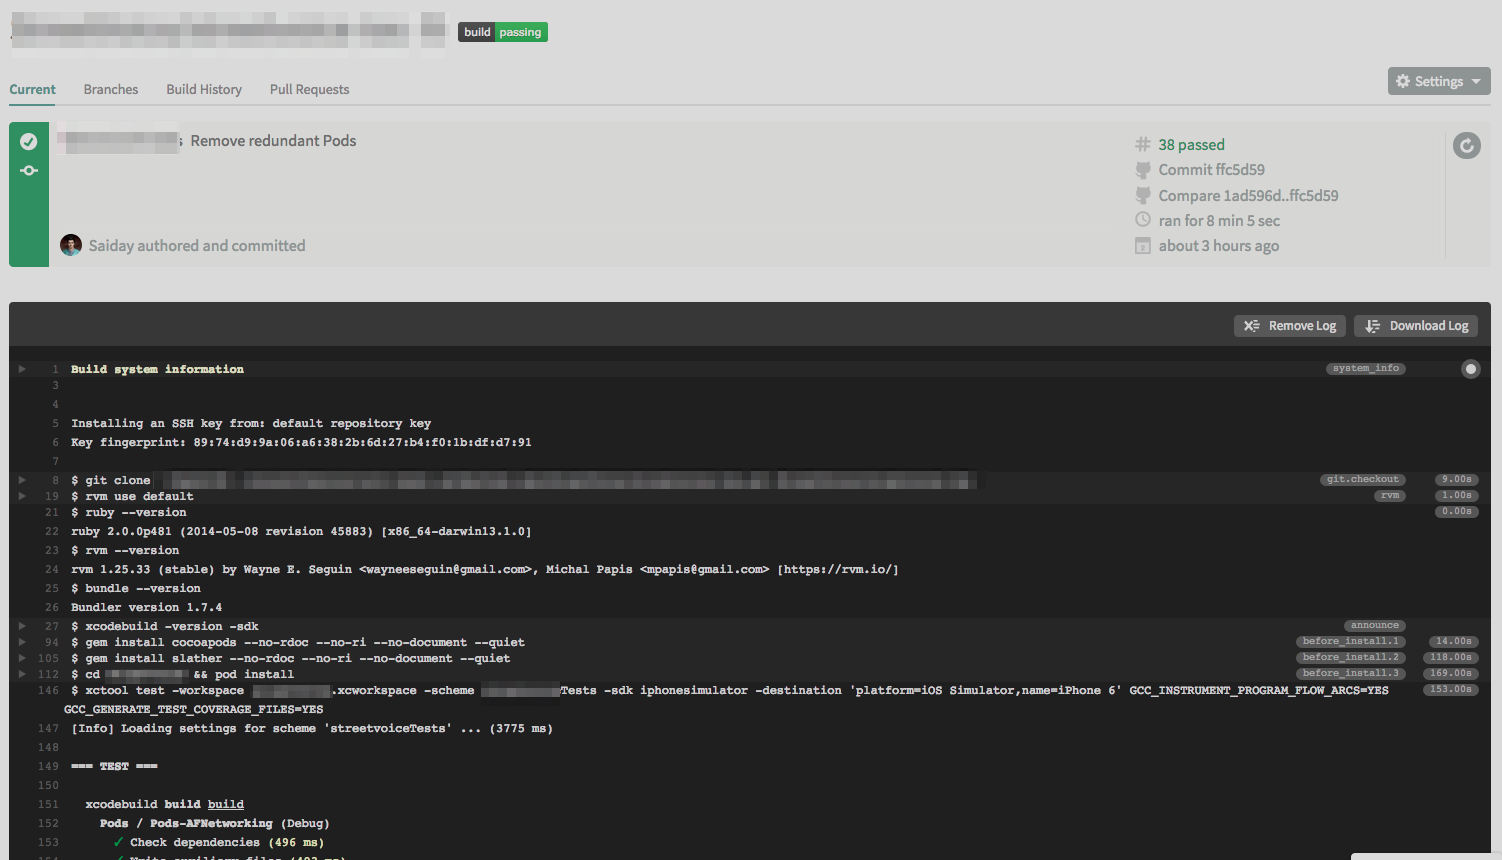The height and width of the screenshot is (860, 1502).
Task: Click the build passing status badge
Action: (x=502, y=32)
